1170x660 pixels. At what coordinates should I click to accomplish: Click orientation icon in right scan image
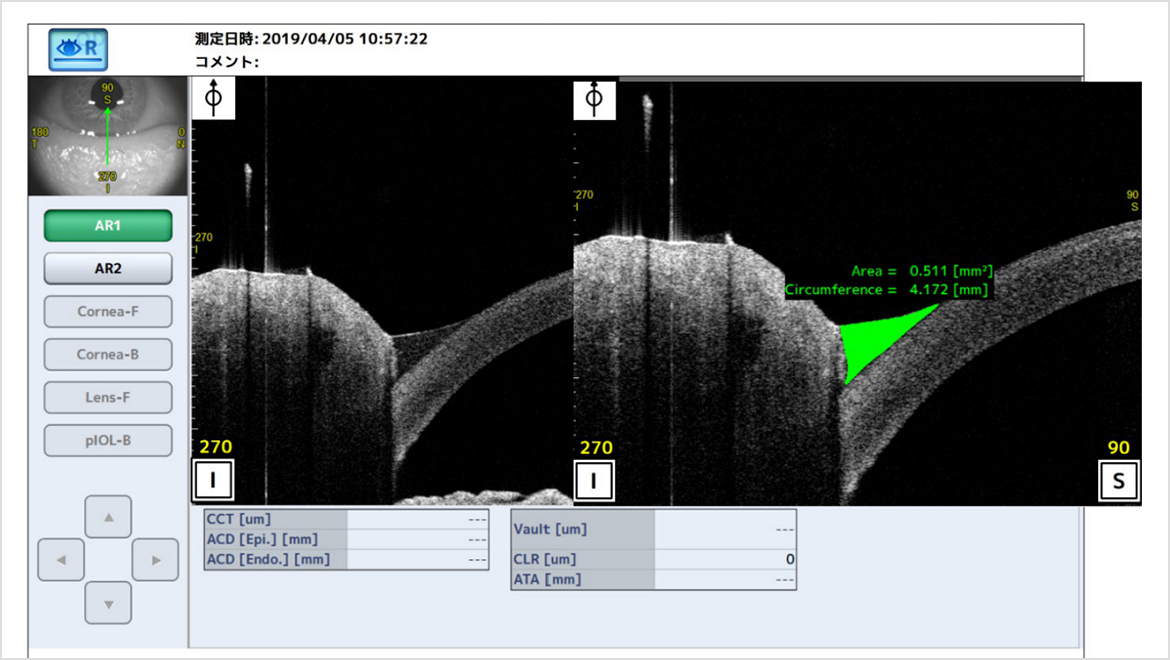[594, 99]
